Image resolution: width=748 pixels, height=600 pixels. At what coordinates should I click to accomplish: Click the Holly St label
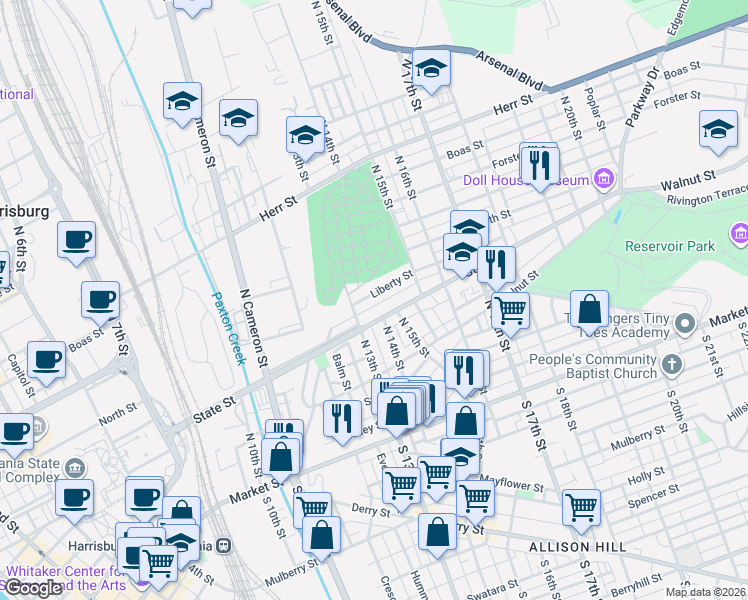point(646,476)
